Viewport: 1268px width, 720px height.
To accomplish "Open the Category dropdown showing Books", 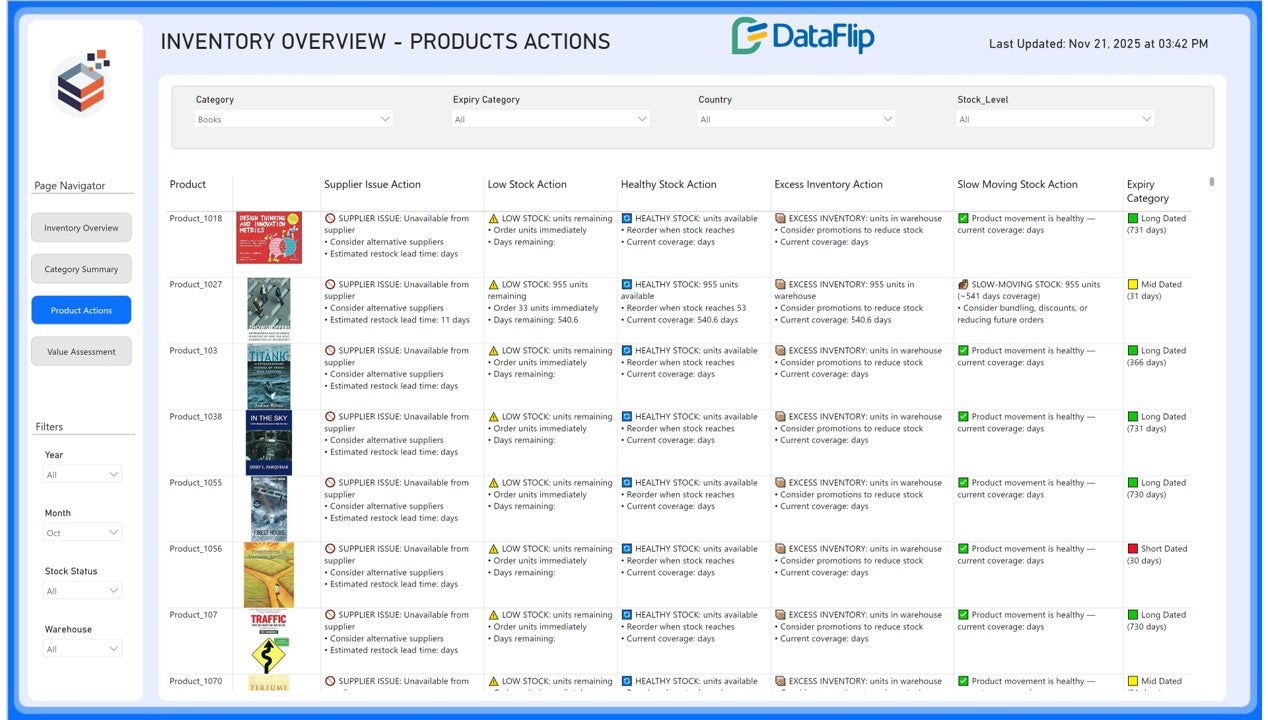I will (294, 119).
